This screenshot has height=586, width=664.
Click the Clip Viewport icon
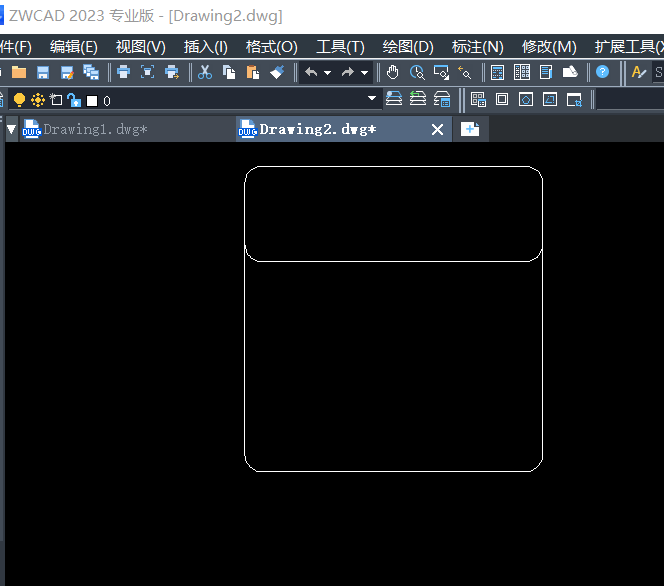[x=574, y=100]
